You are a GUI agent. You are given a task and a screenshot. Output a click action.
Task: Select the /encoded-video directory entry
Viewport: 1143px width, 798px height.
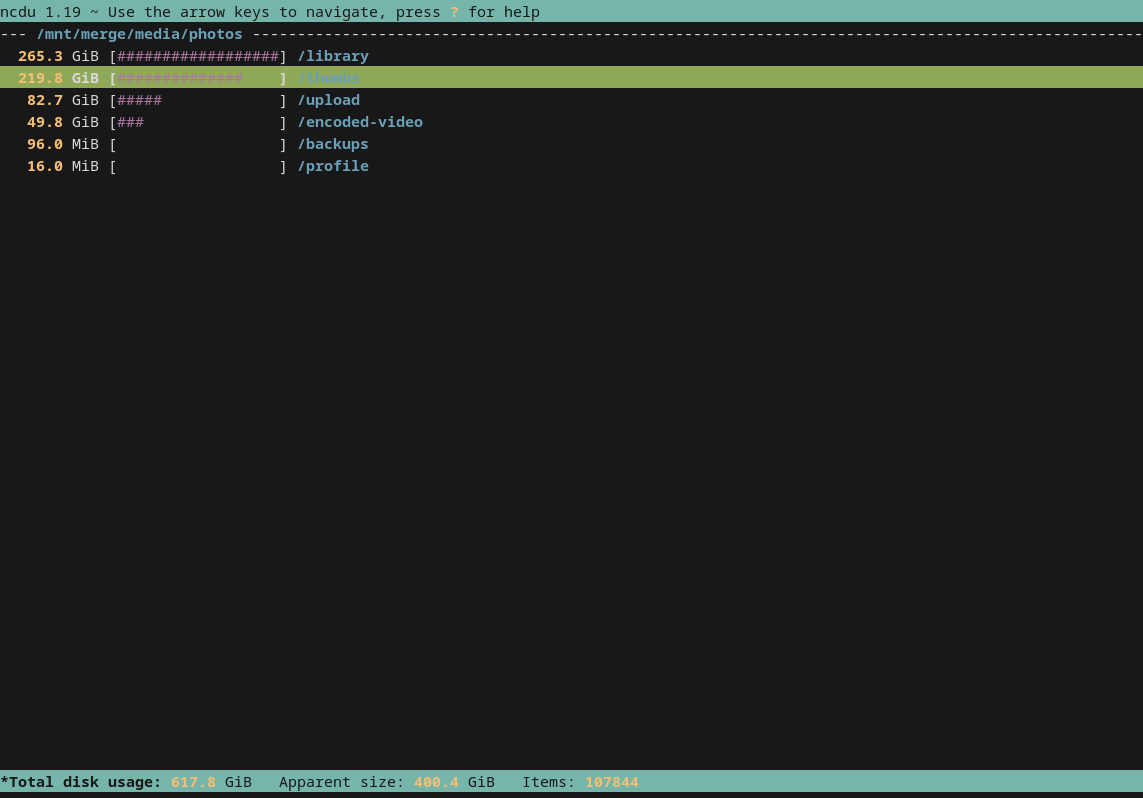(360, 122)
